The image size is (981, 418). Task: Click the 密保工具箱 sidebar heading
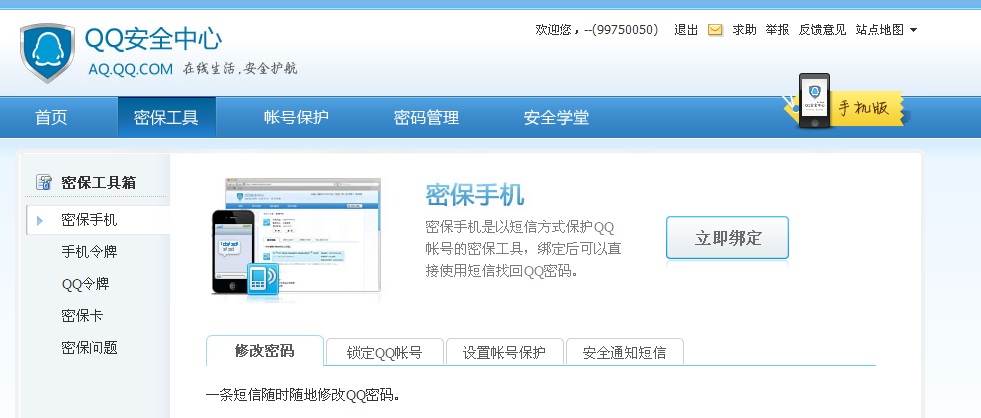(99, 183)
